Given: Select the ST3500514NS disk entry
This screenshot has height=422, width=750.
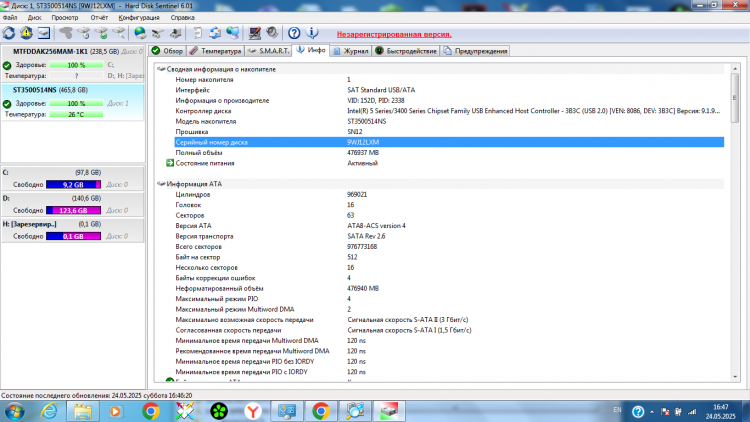Looking at the screenshot, I should [73, 102].
